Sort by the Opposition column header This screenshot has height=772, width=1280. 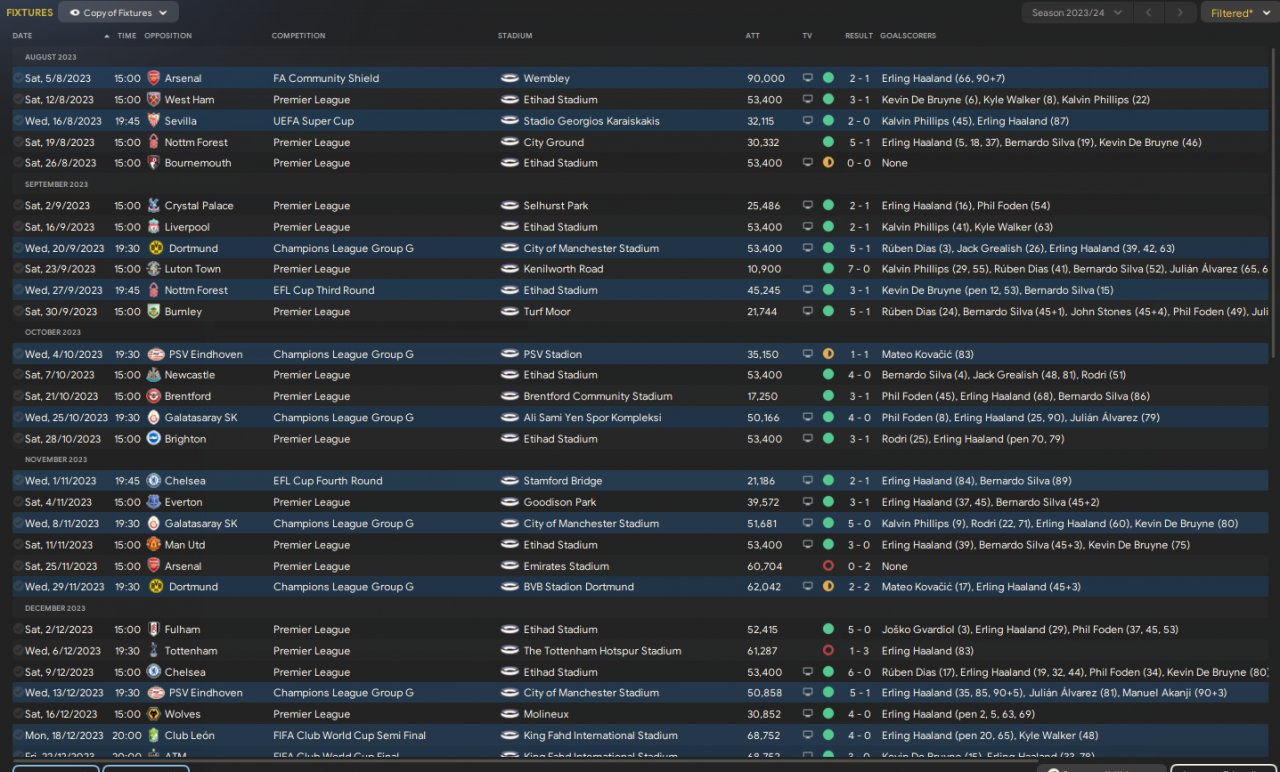click(168, 36)
